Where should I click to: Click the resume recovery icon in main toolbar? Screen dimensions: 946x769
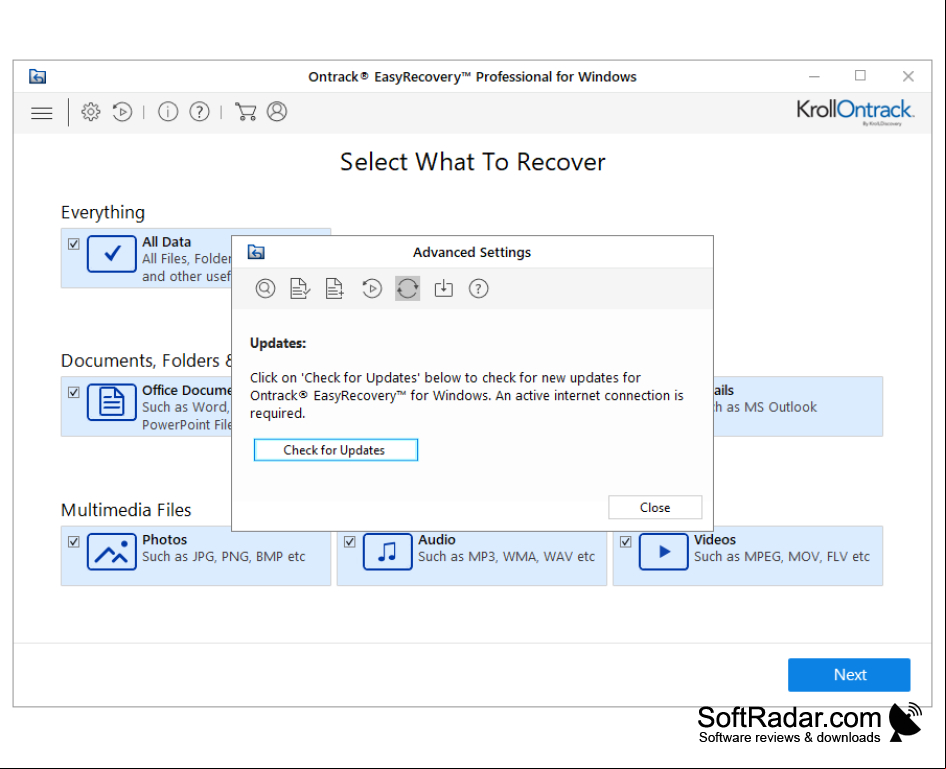pos(122,112)
